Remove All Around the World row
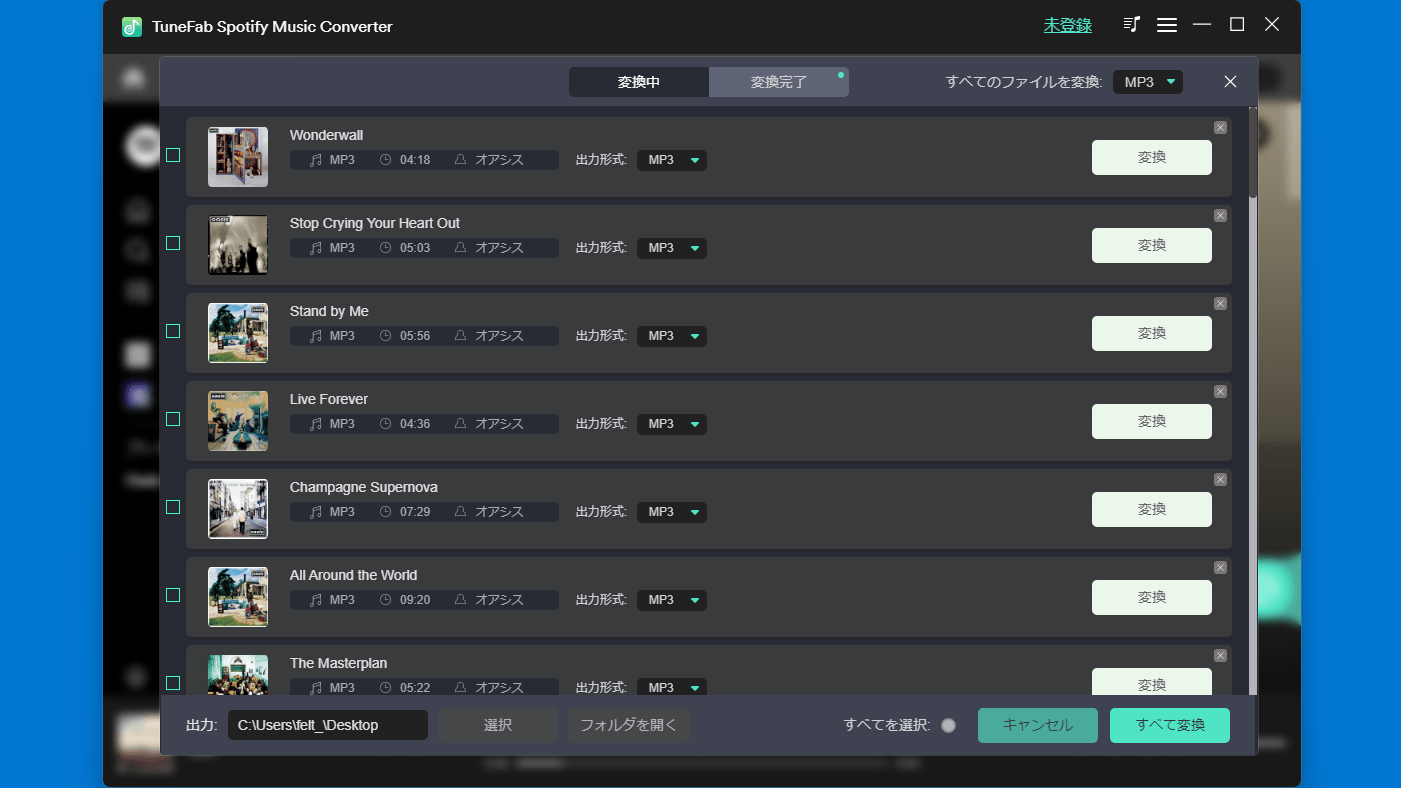Image resolution: width=1401 pixels, height=788 pixels. tap(1220, 567)
